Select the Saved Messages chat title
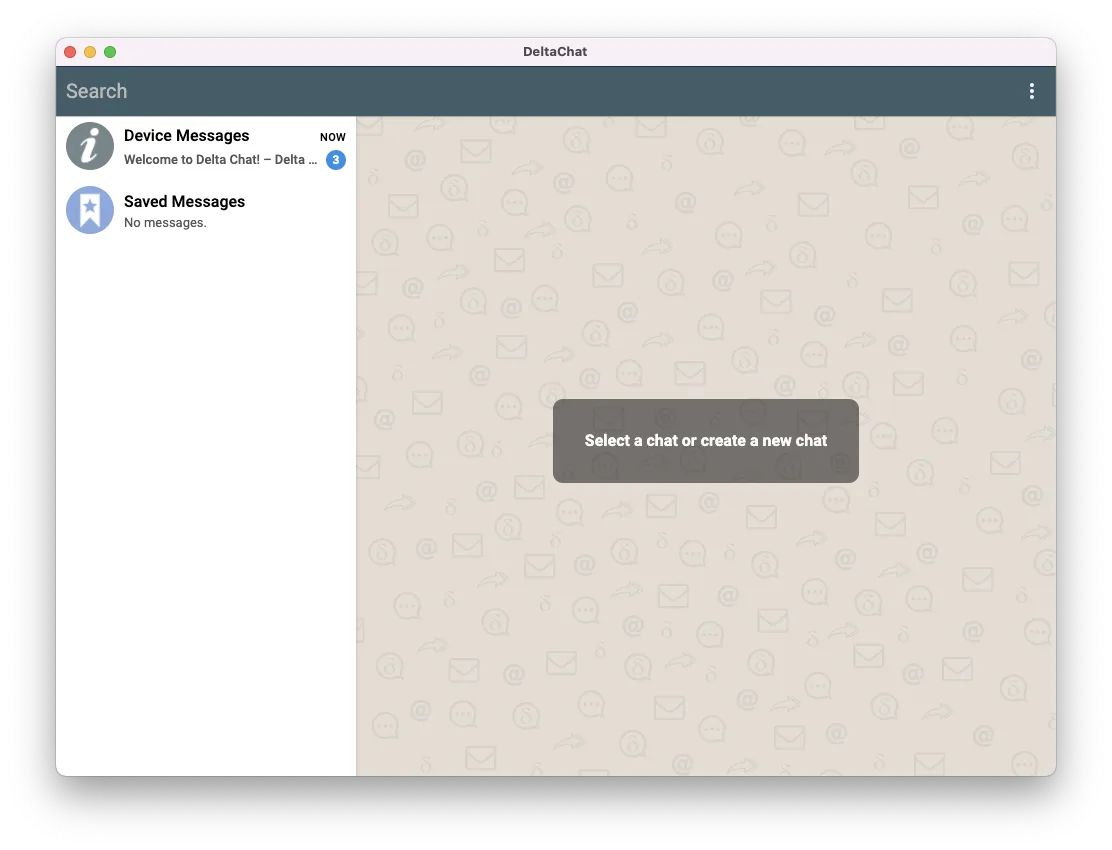 tap(184, 202)
